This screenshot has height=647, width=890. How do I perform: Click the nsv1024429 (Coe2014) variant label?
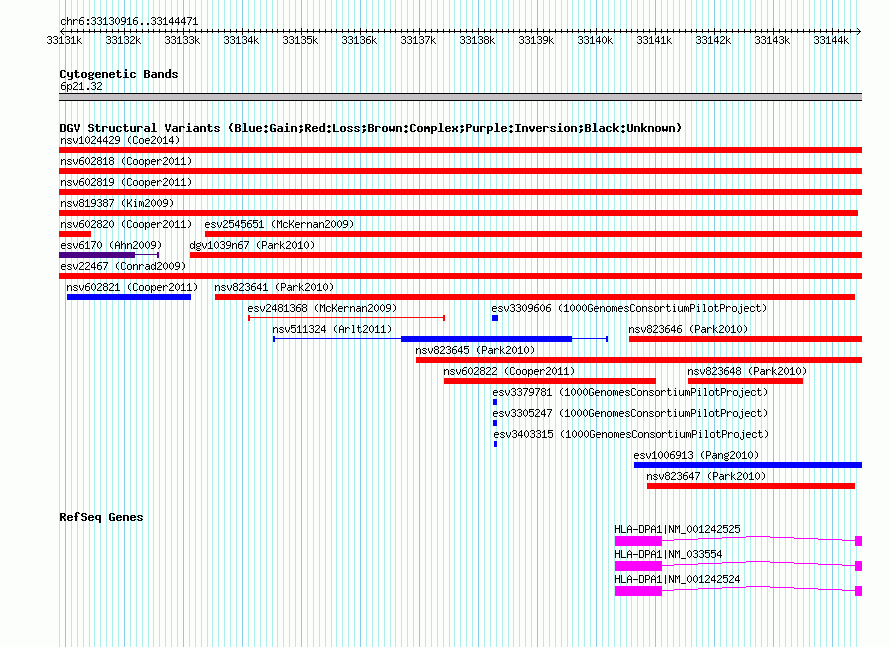(x=120, y=140)
